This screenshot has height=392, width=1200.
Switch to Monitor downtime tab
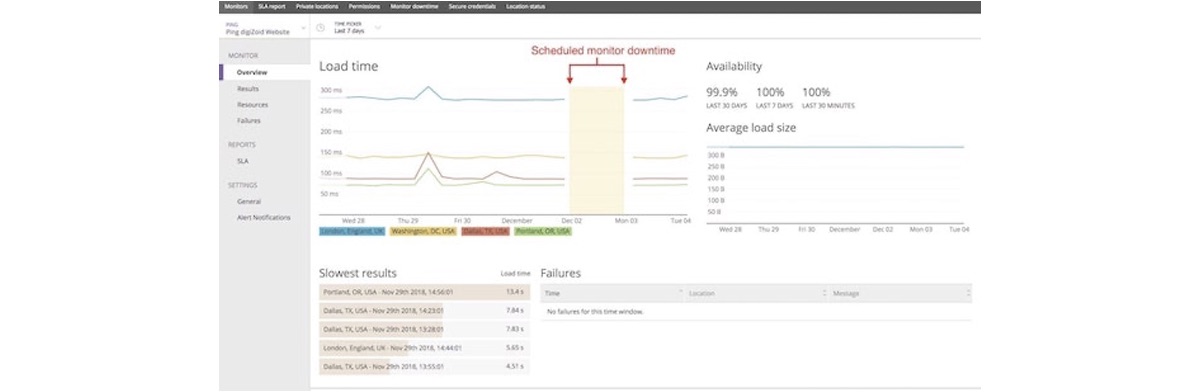tap(414, 7)
